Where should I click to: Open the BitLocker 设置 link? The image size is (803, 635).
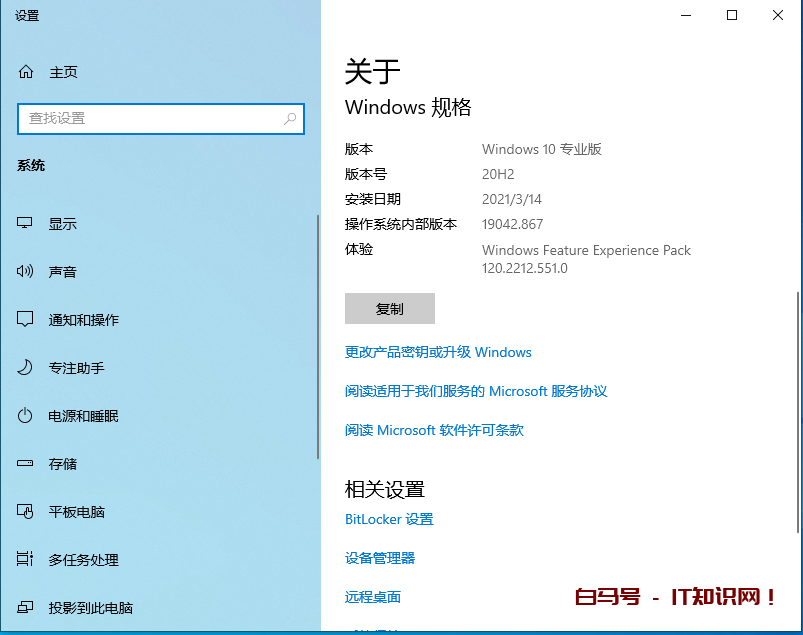point(389,519)
